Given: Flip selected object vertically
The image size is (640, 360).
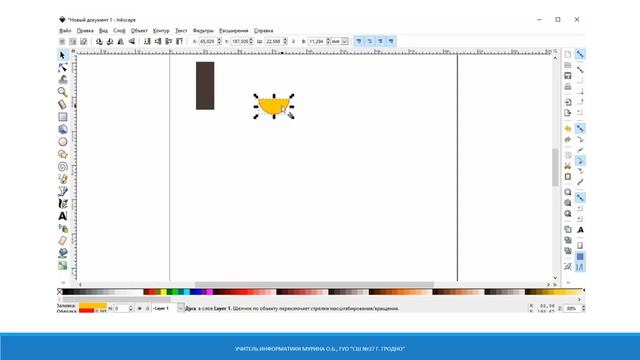Looking at the screenshot, I should (131, 41).
